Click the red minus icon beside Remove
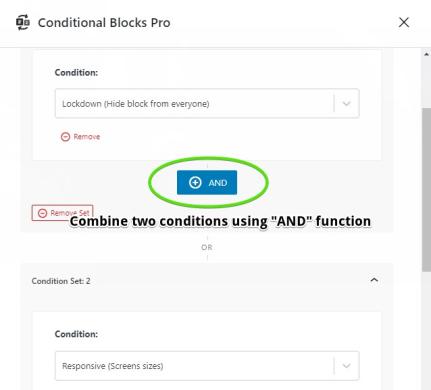The width and height of the screenshot is (431, 390). [x=65, y=137]
